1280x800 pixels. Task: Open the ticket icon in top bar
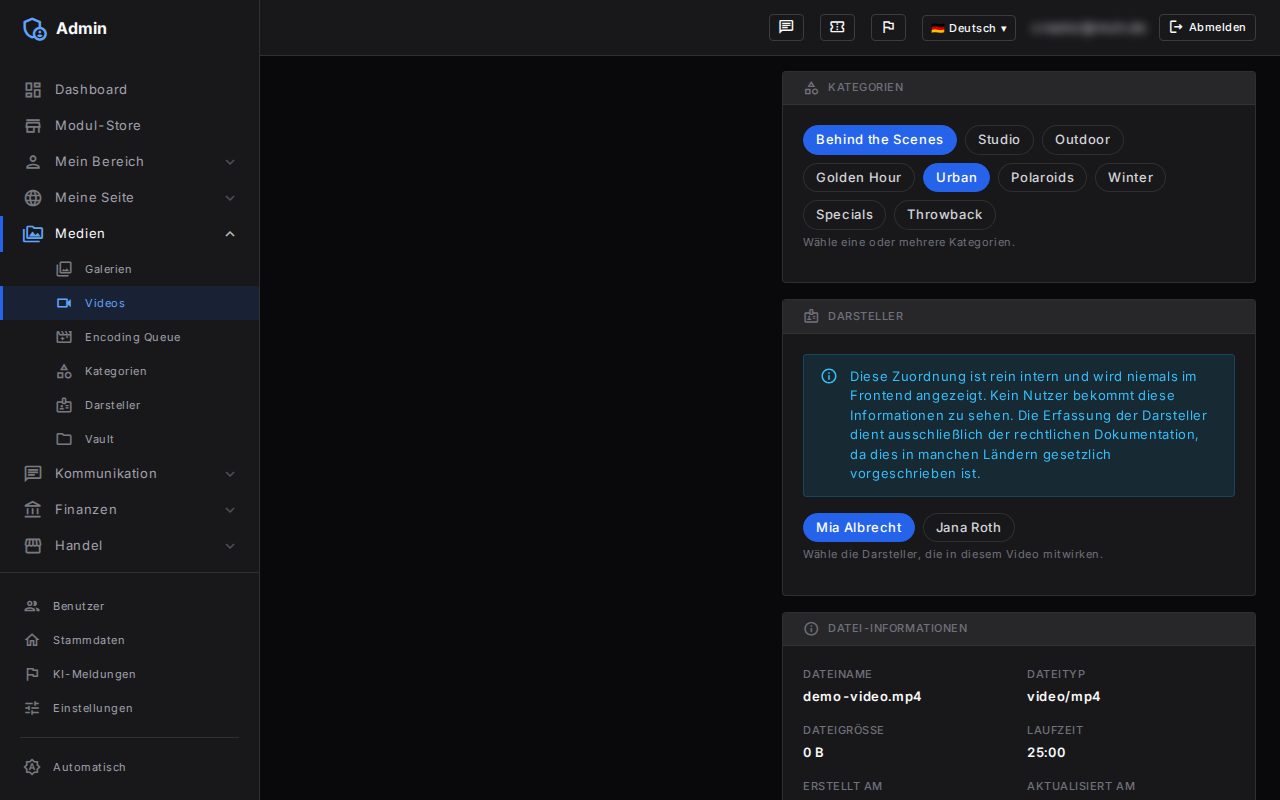pyautogui.click(x=837, y=27)
